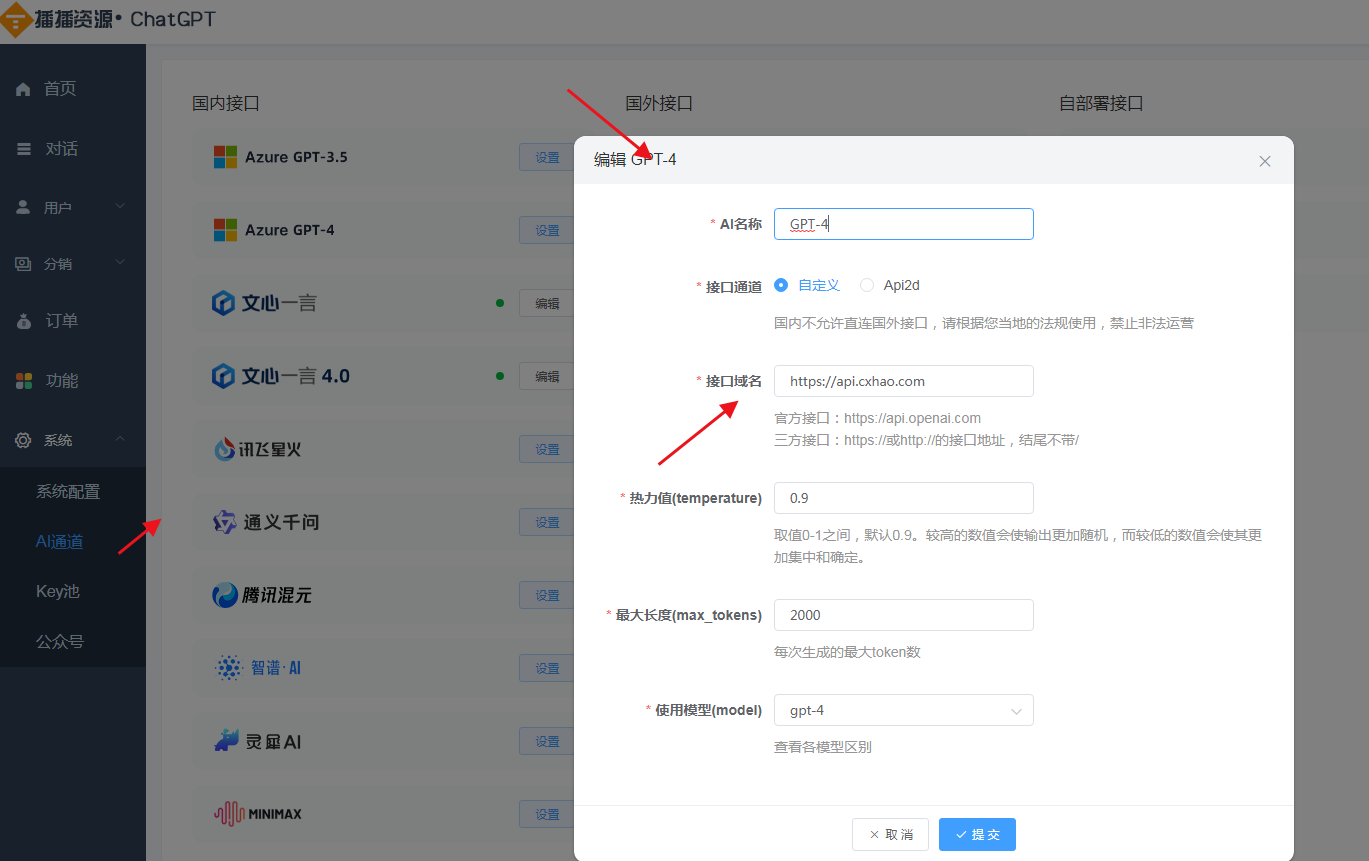Close the 编辑 GPT-4 dialog
Image resolution: width=1369 pixels, height=861 pixels.
[x=1265, y=161]
